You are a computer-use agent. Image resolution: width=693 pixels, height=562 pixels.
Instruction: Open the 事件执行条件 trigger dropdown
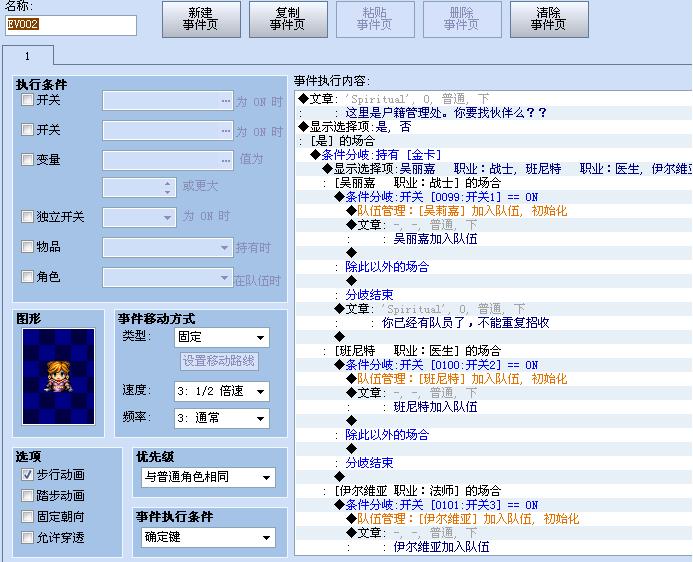click(x=208, y=538)
